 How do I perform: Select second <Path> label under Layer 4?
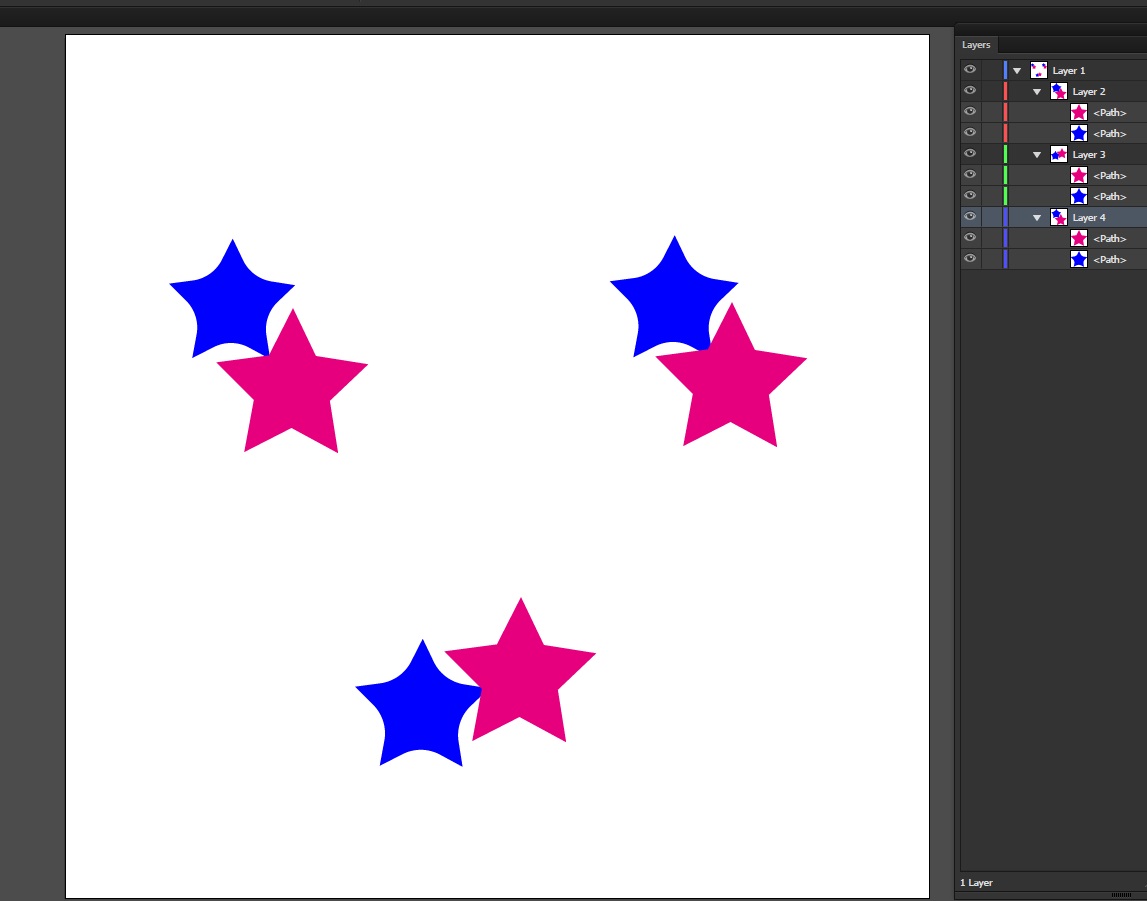[x=1110, y=259]
